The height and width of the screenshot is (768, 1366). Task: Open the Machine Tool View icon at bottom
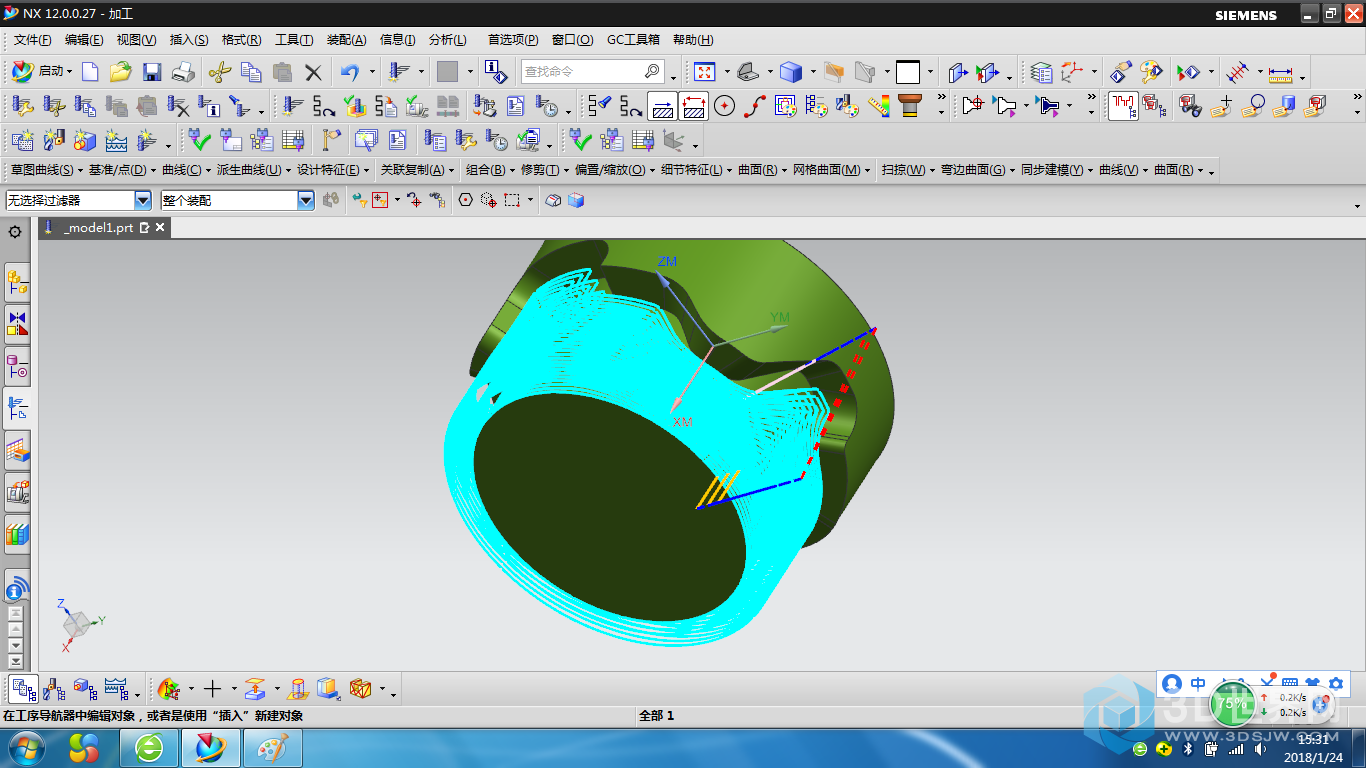[x=54, y=689]
